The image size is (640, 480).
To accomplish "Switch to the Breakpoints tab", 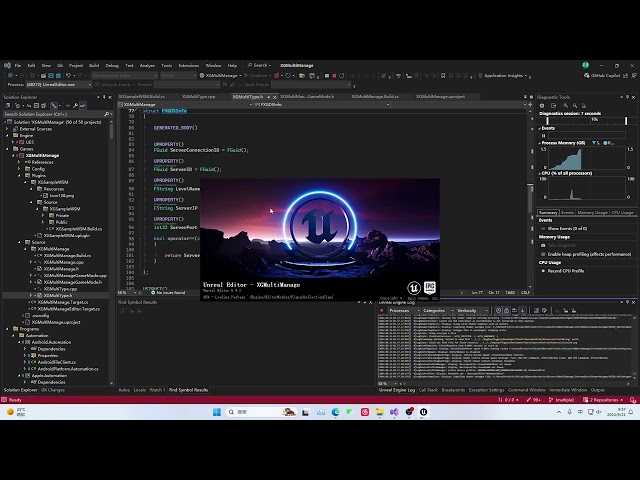I will click(453, 390).
